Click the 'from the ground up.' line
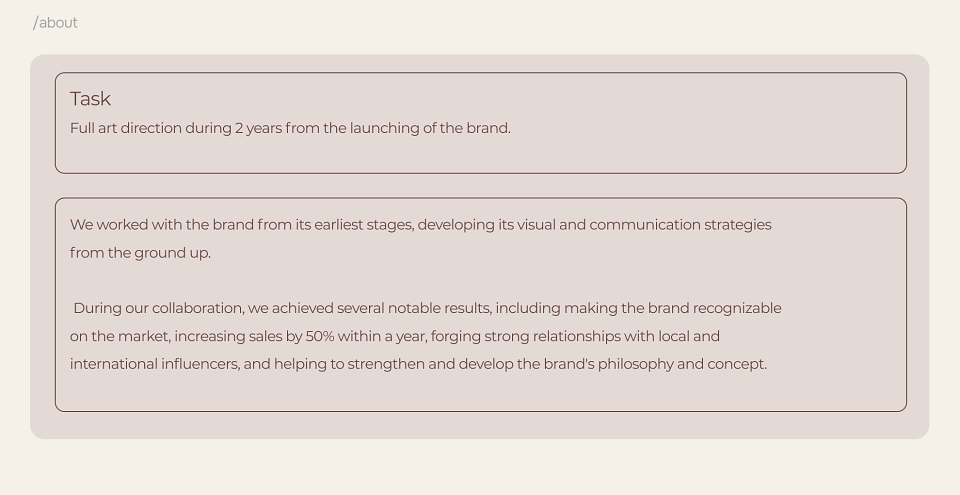This screenshot has height=495, width=960. 140,253
